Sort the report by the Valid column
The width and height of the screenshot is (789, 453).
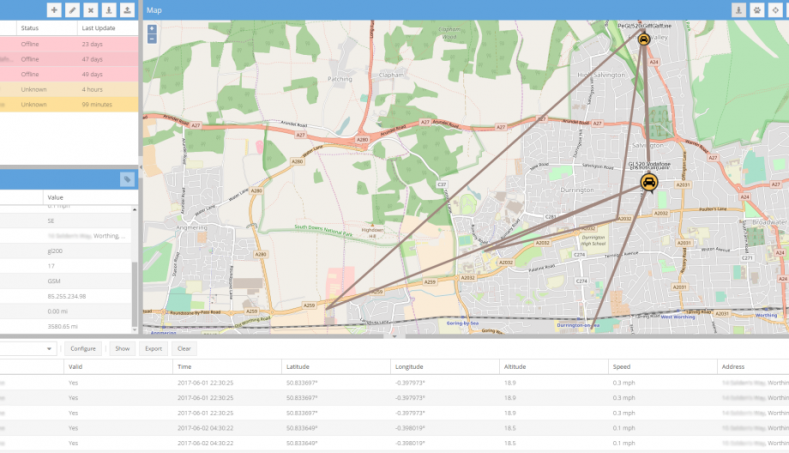tap(118, 366)
